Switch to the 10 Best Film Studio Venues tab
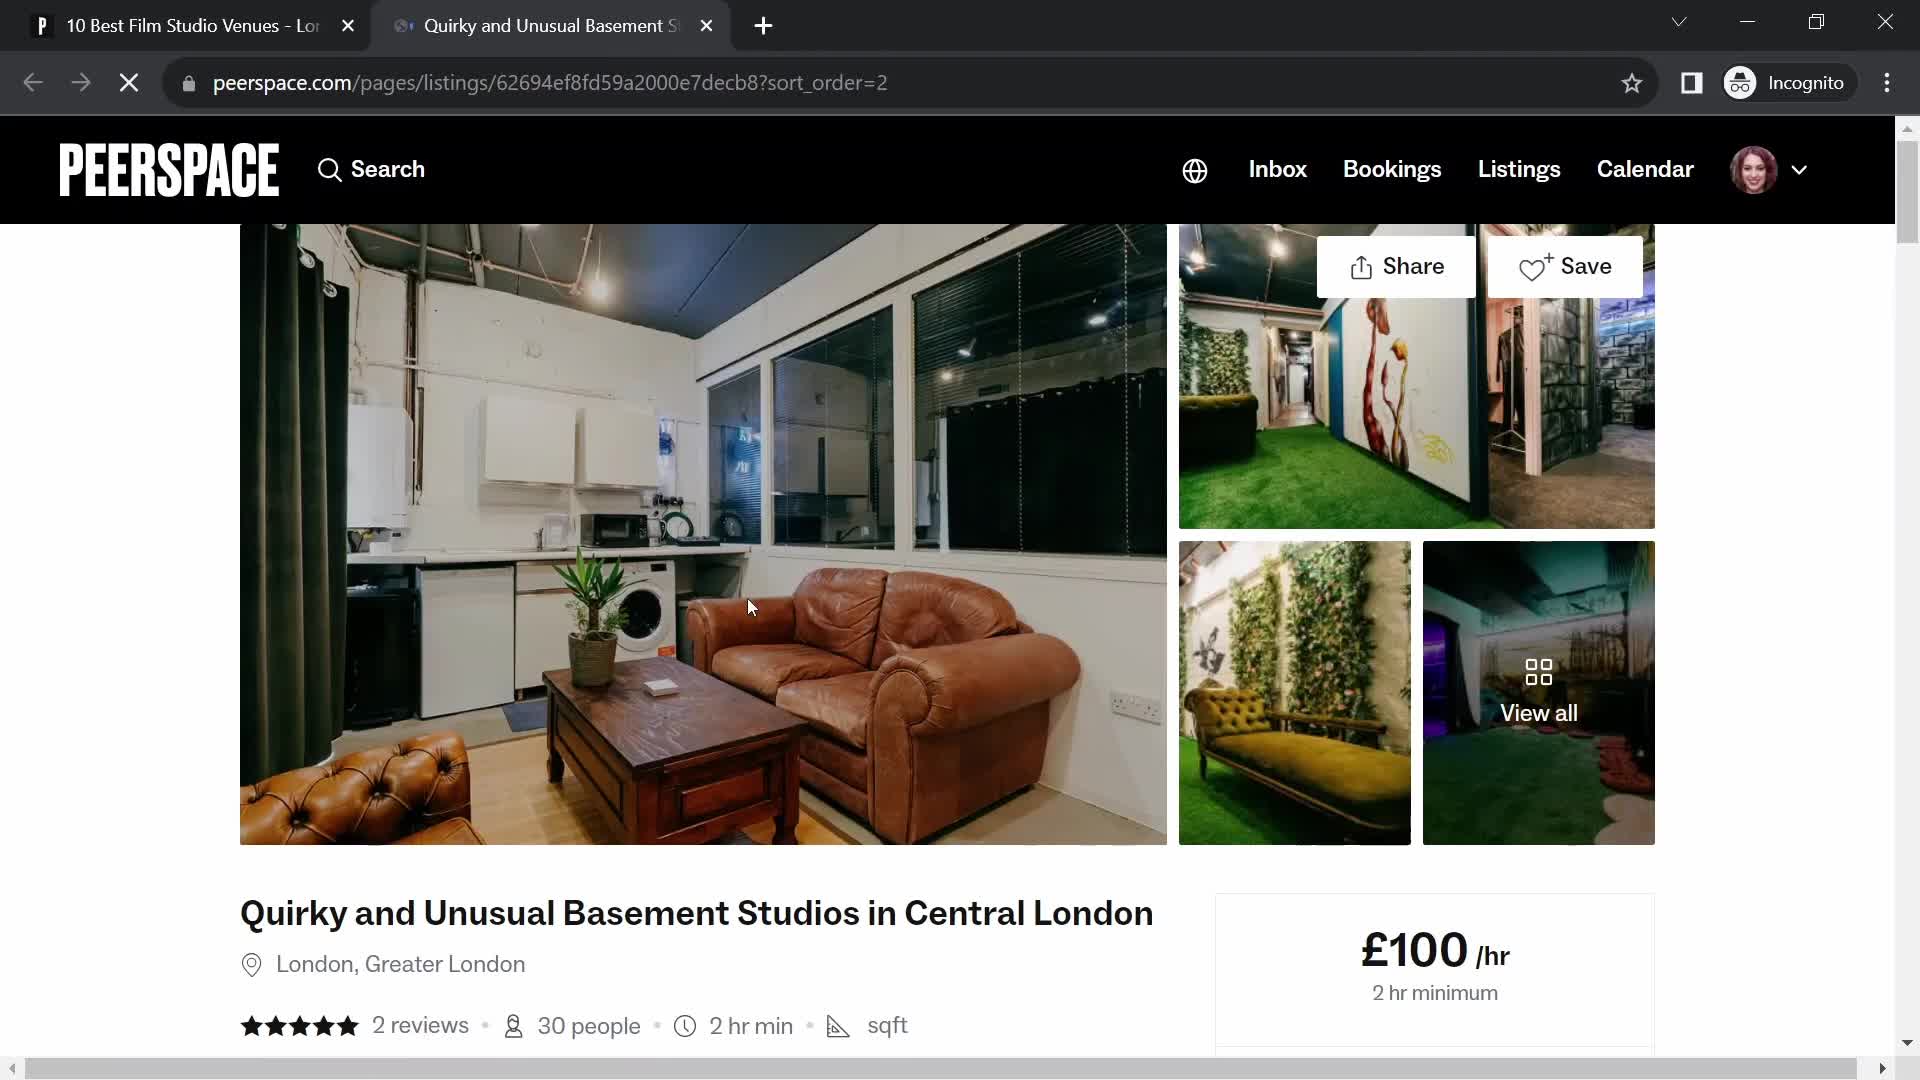This screenshot has height=1080, width=1920. [193, 26]
